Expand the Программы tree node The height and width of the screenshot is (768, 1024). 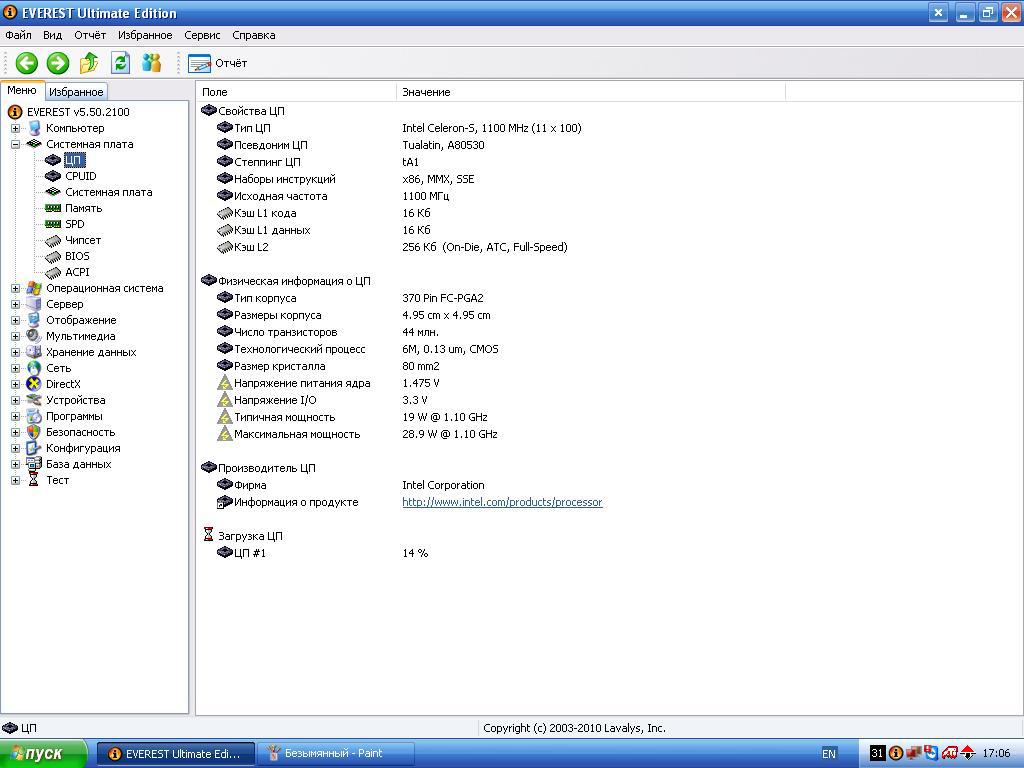point(15,416)
